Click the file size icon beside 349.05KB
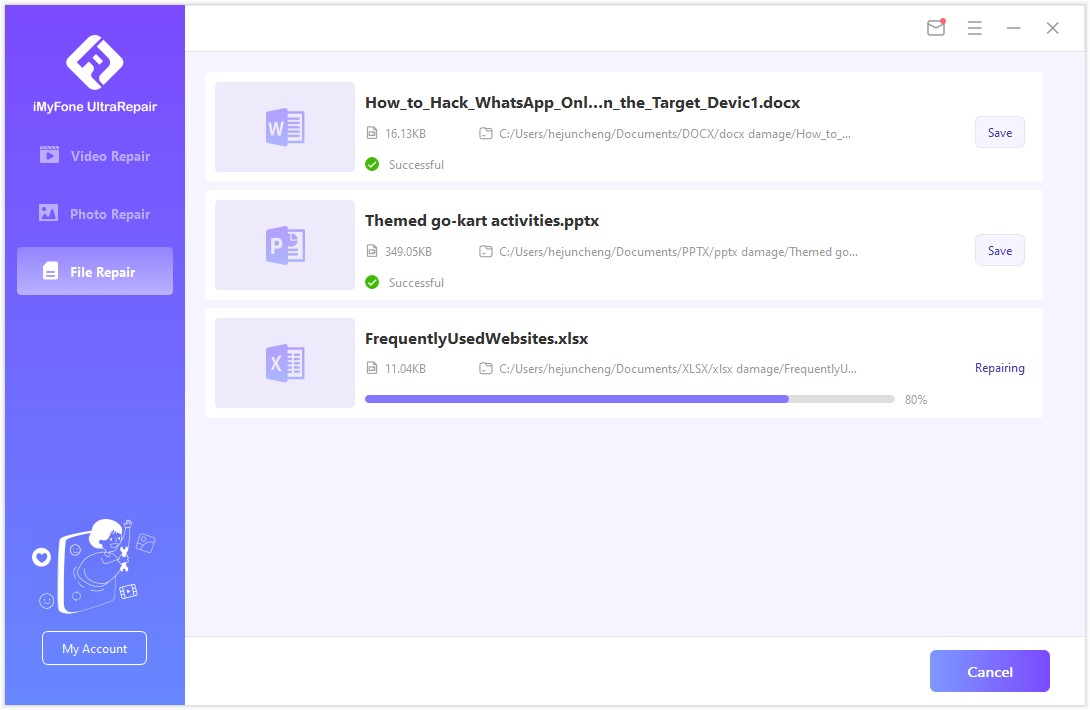This screenshot has width=1090, height=710. 372,251
